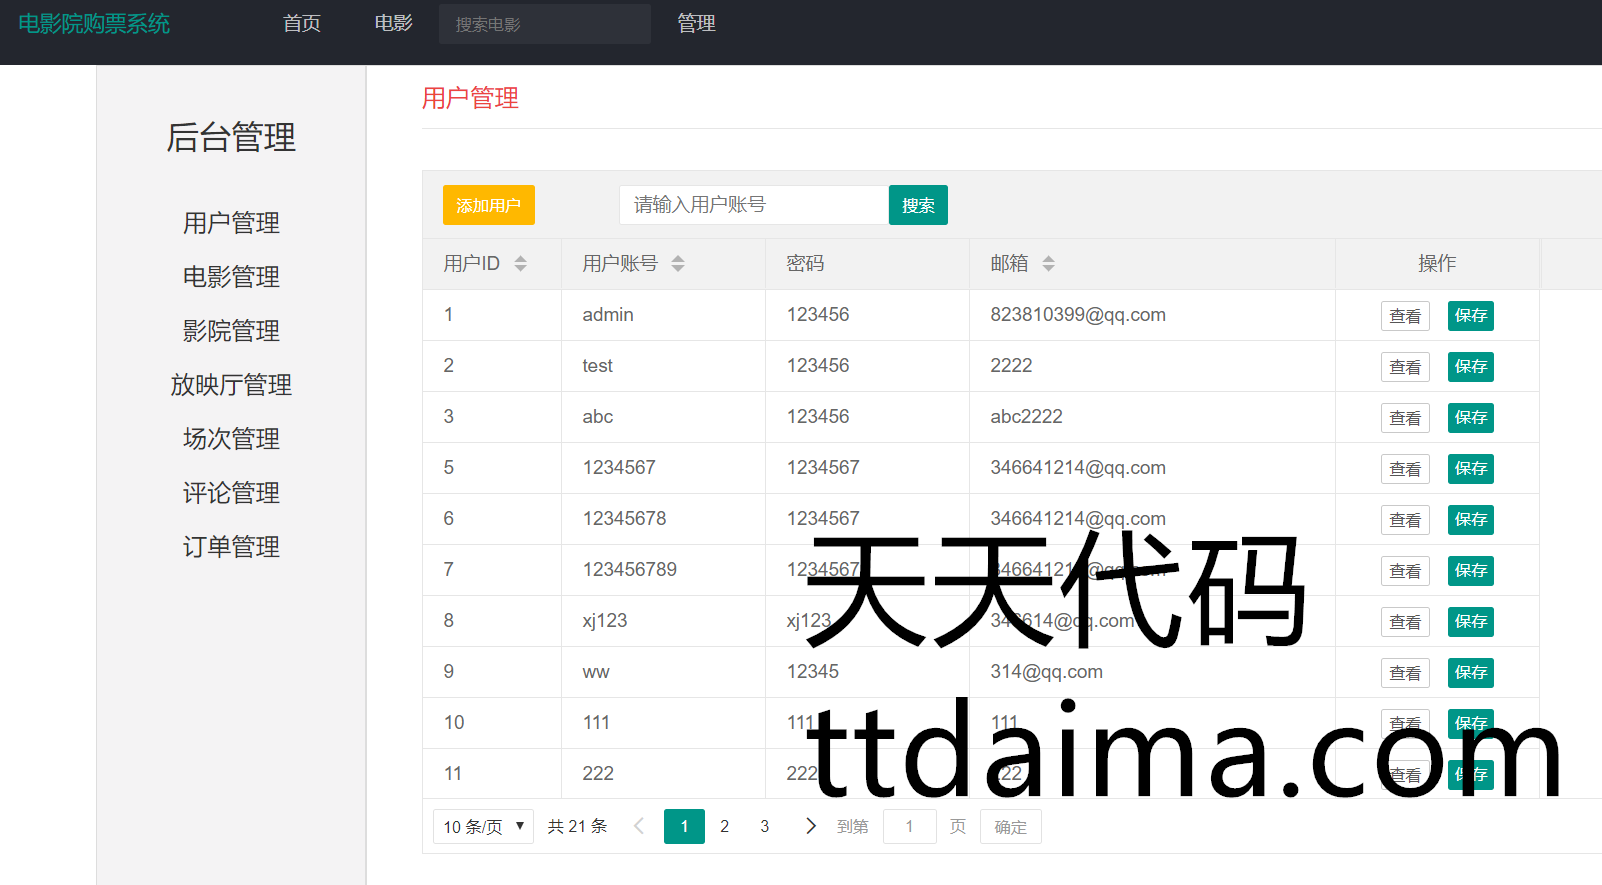Click 确定 to jump to page
The height and width of the screenshot is (885, 1602).
coord(1010,827)
